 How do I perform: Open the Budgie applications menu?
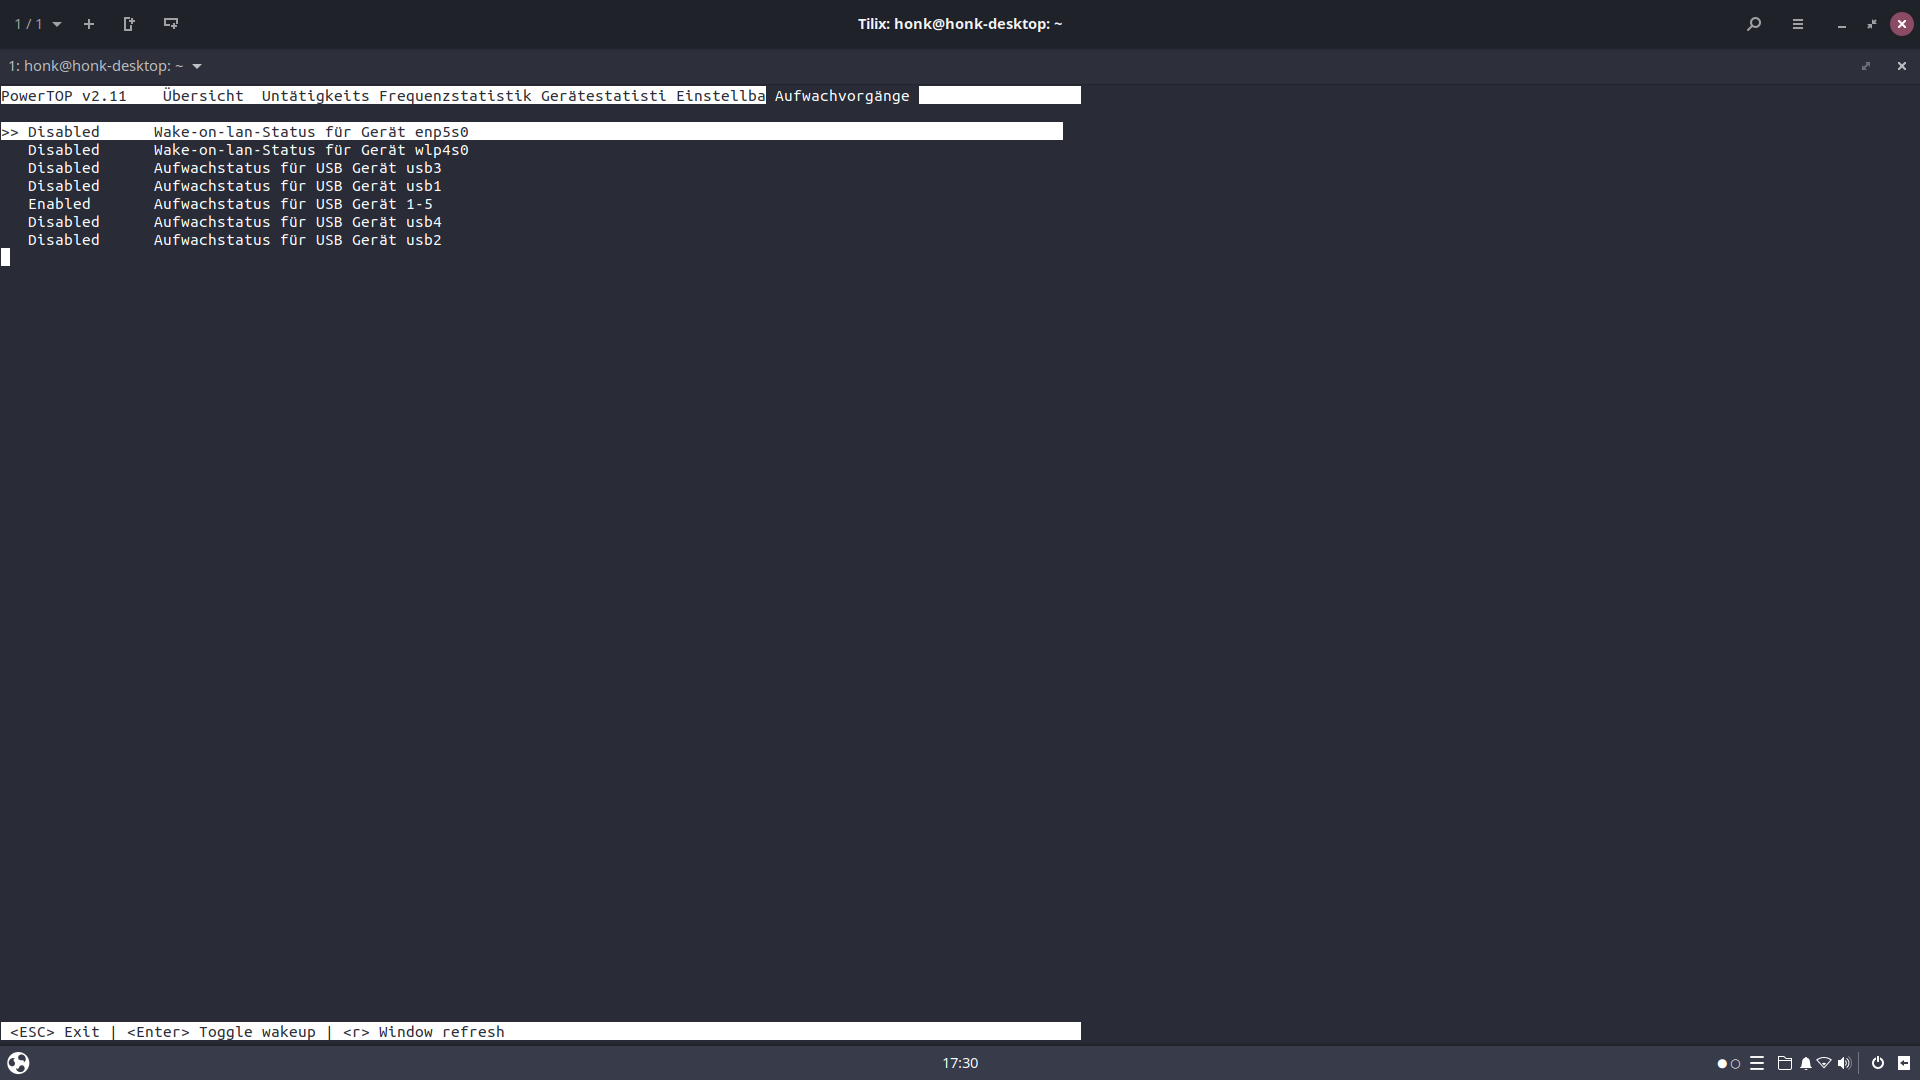tap(18, 1063)
